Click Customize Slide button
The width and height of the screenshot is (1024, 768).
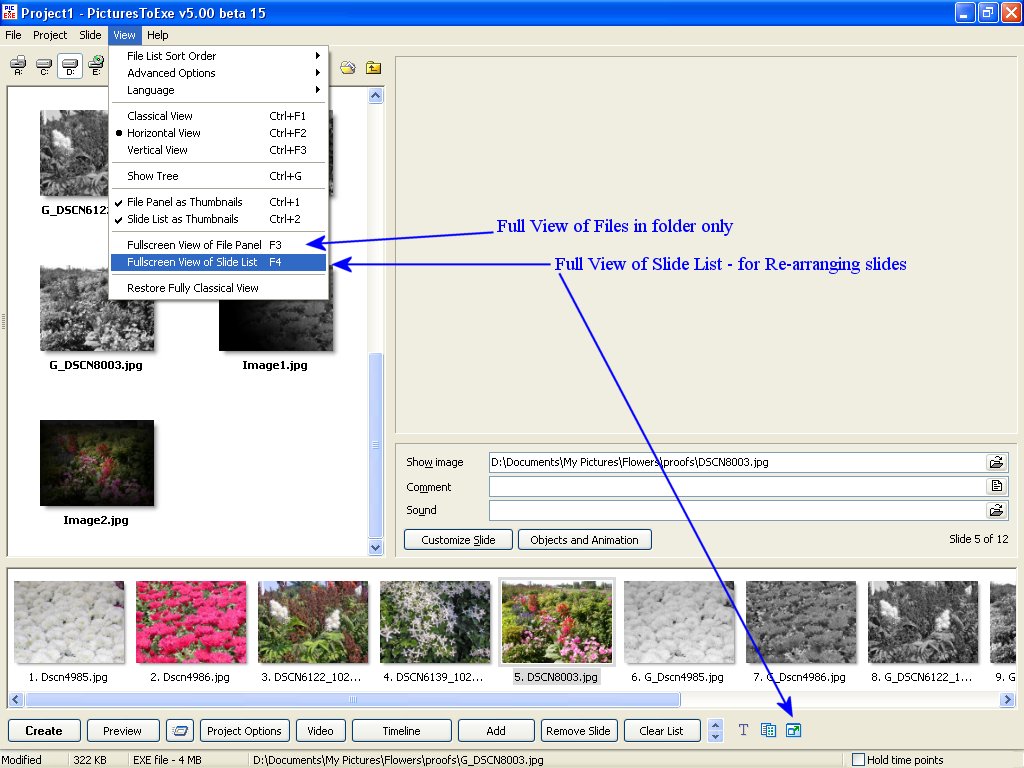tap(458, 539)
